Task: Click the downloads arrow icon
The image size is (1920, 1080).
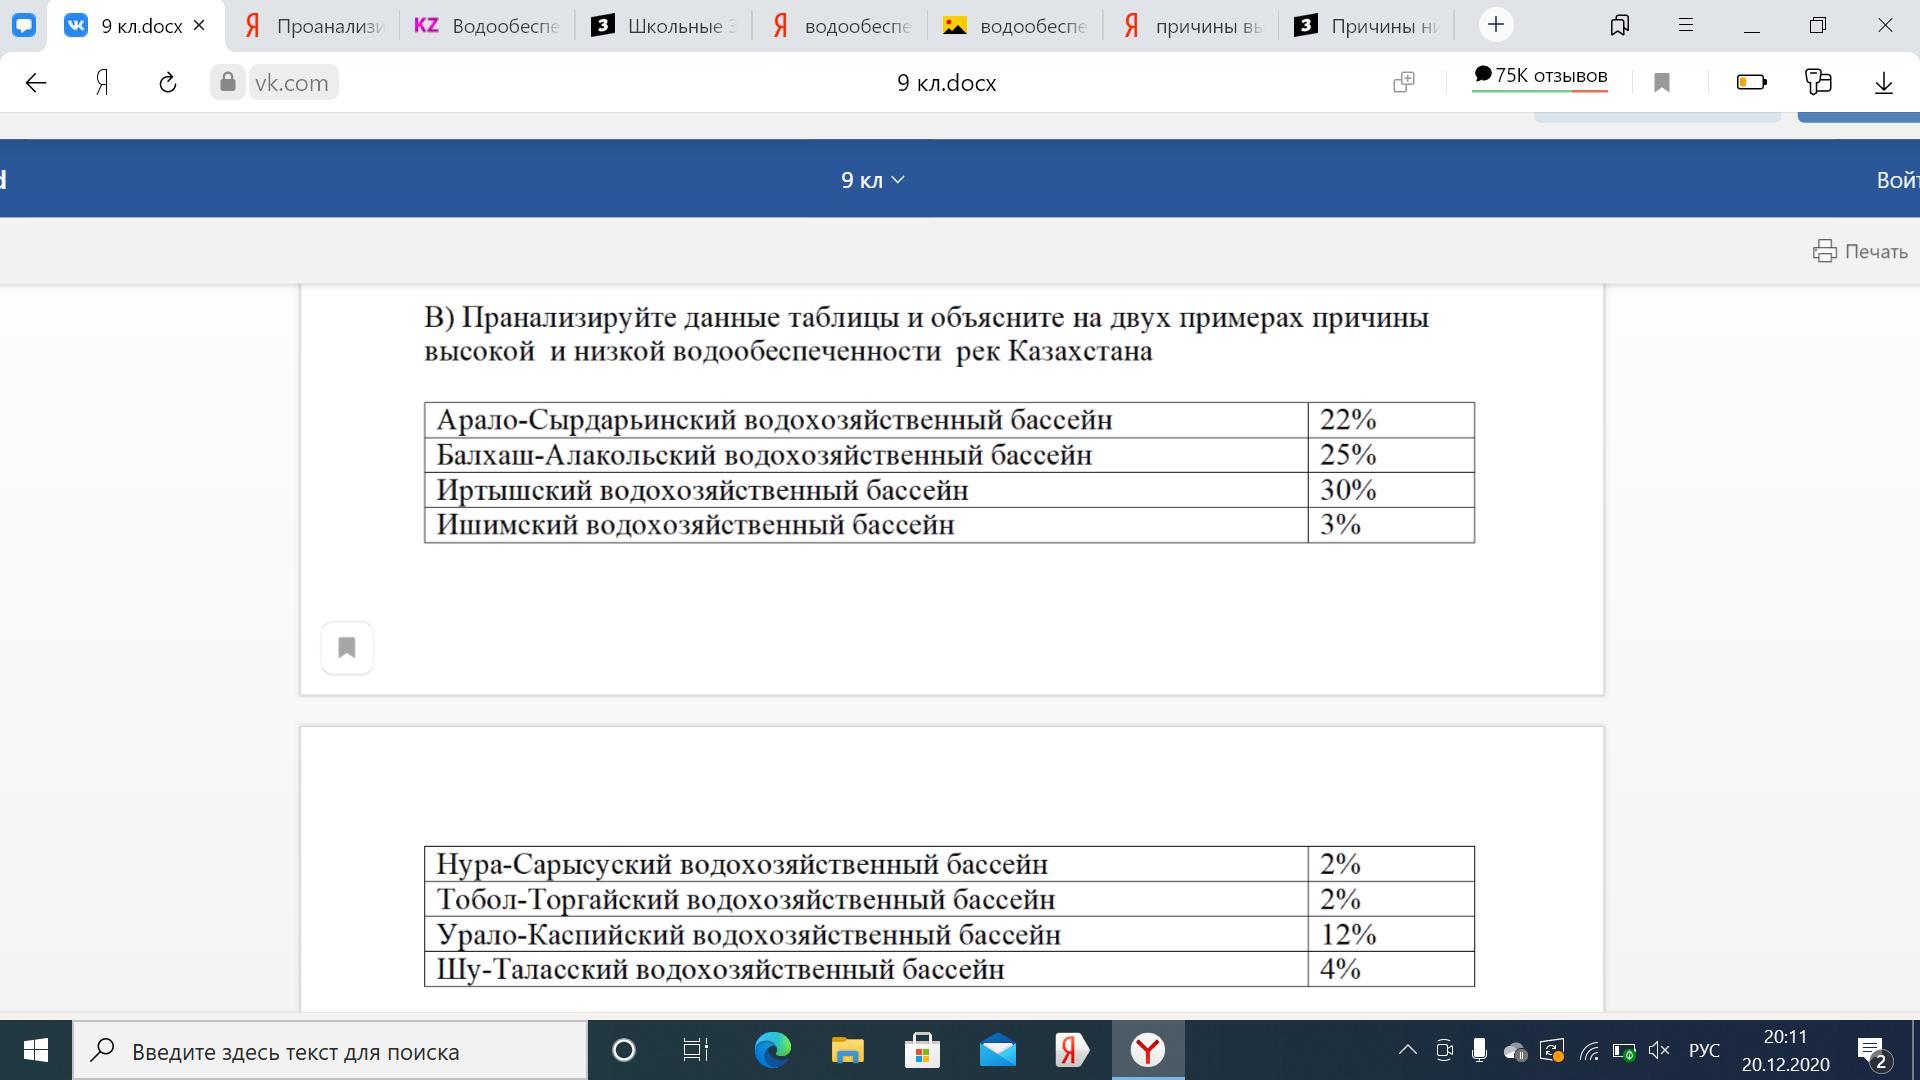Action: (x=1883, y=83)
